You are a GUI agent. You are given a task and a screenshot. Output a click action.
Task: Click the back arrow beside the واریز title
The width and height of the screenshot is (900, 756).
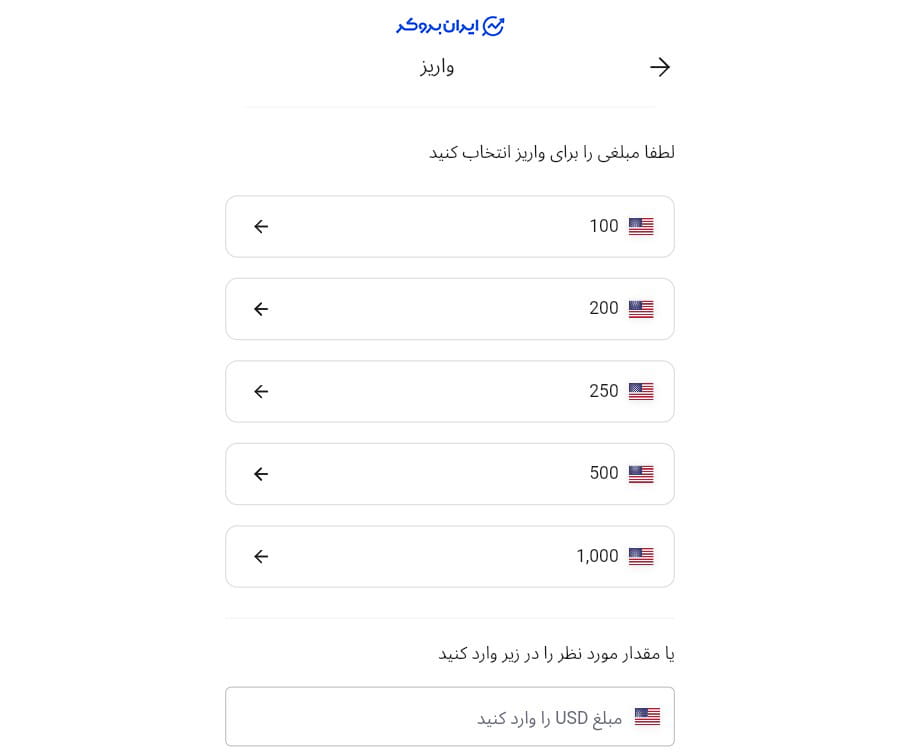point(659,66)
